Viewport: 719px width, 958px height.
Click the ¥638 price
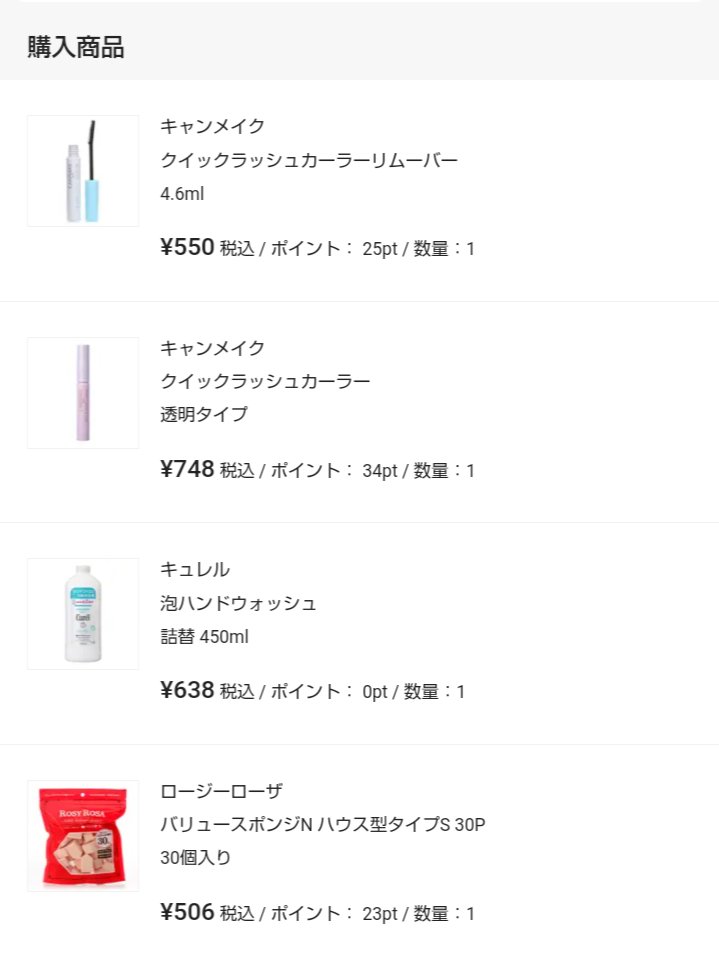(x=187, y=691)
